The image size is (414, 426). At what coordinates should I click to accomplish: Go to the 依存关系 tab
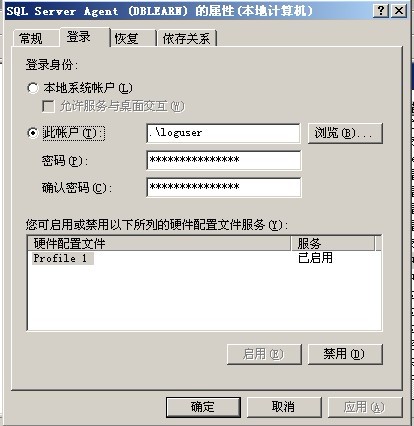[x=187, y=38]
